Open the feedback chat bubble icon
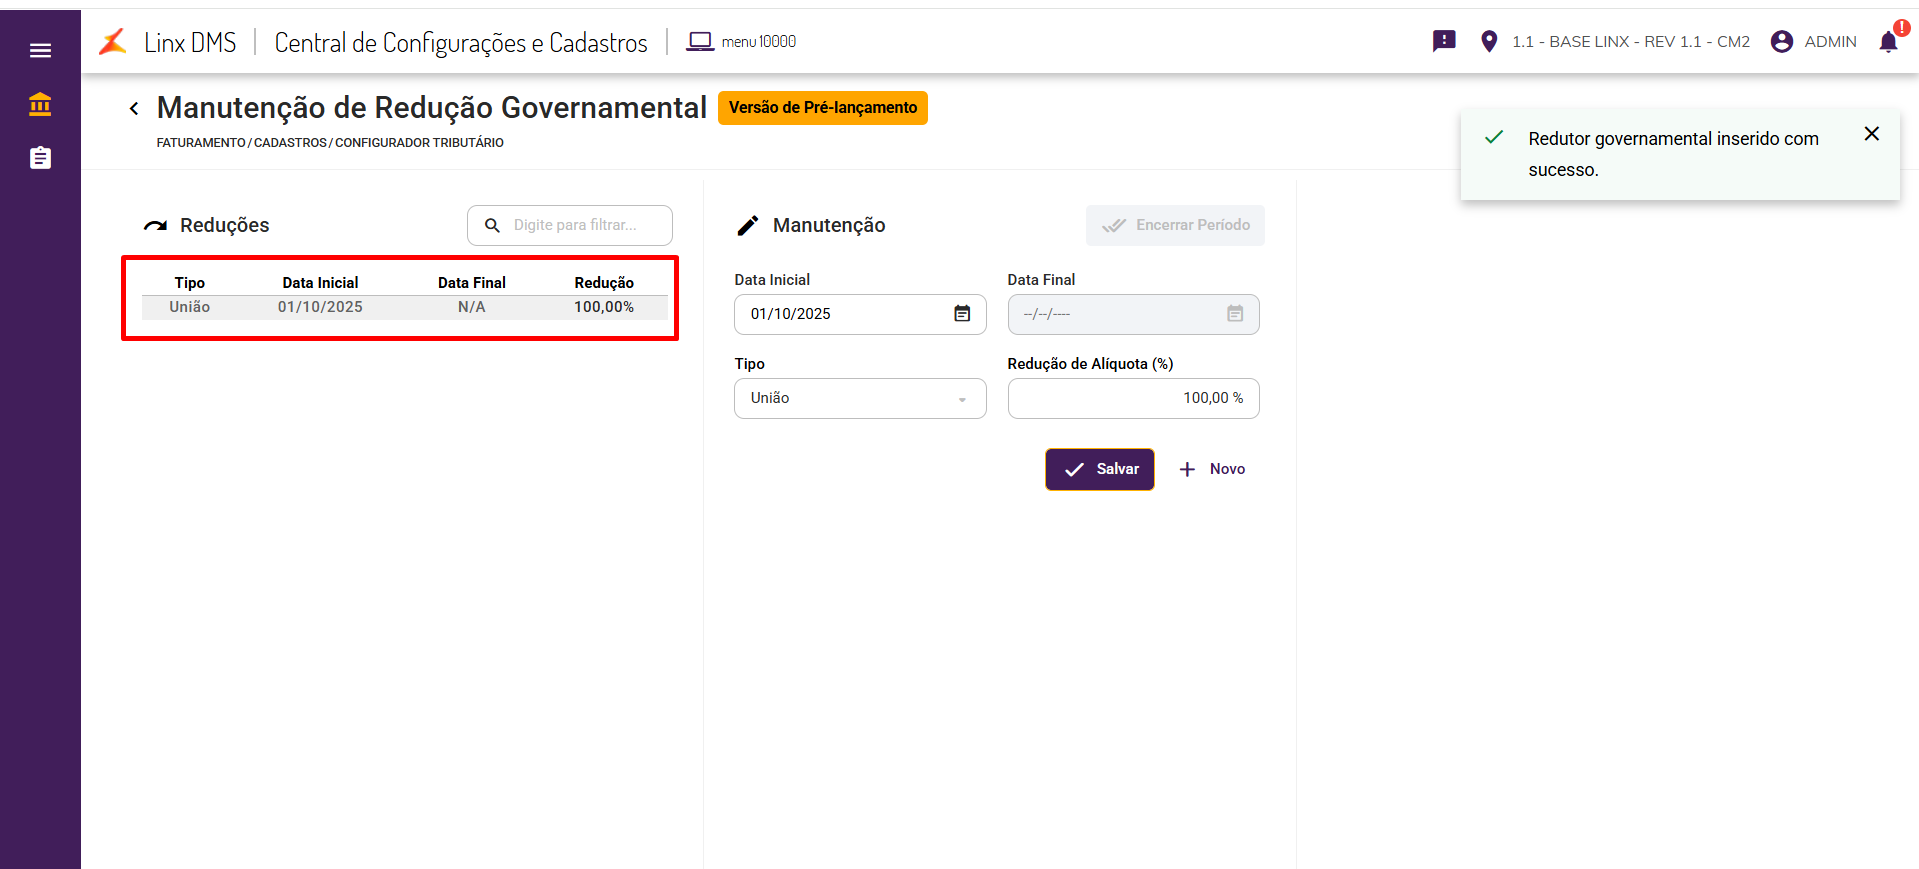The height and width of the screenshot is (869, 1919). coord(1443,41)
